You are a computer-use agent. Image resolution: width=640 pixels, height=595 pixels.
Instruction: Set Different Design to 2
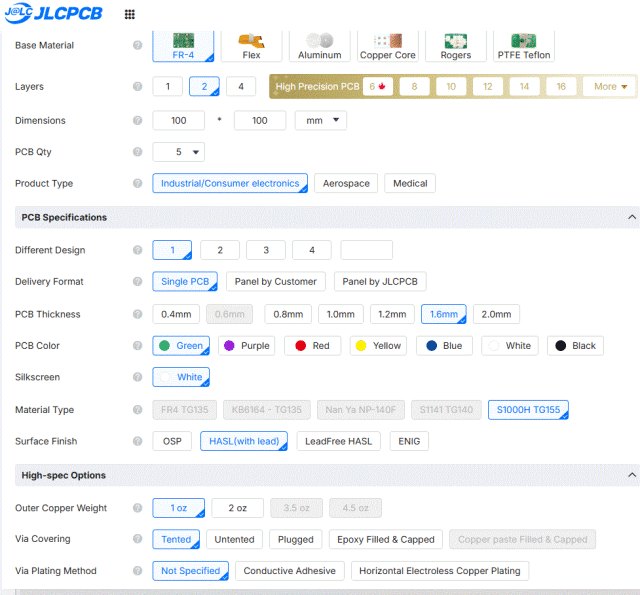[220, 250]
